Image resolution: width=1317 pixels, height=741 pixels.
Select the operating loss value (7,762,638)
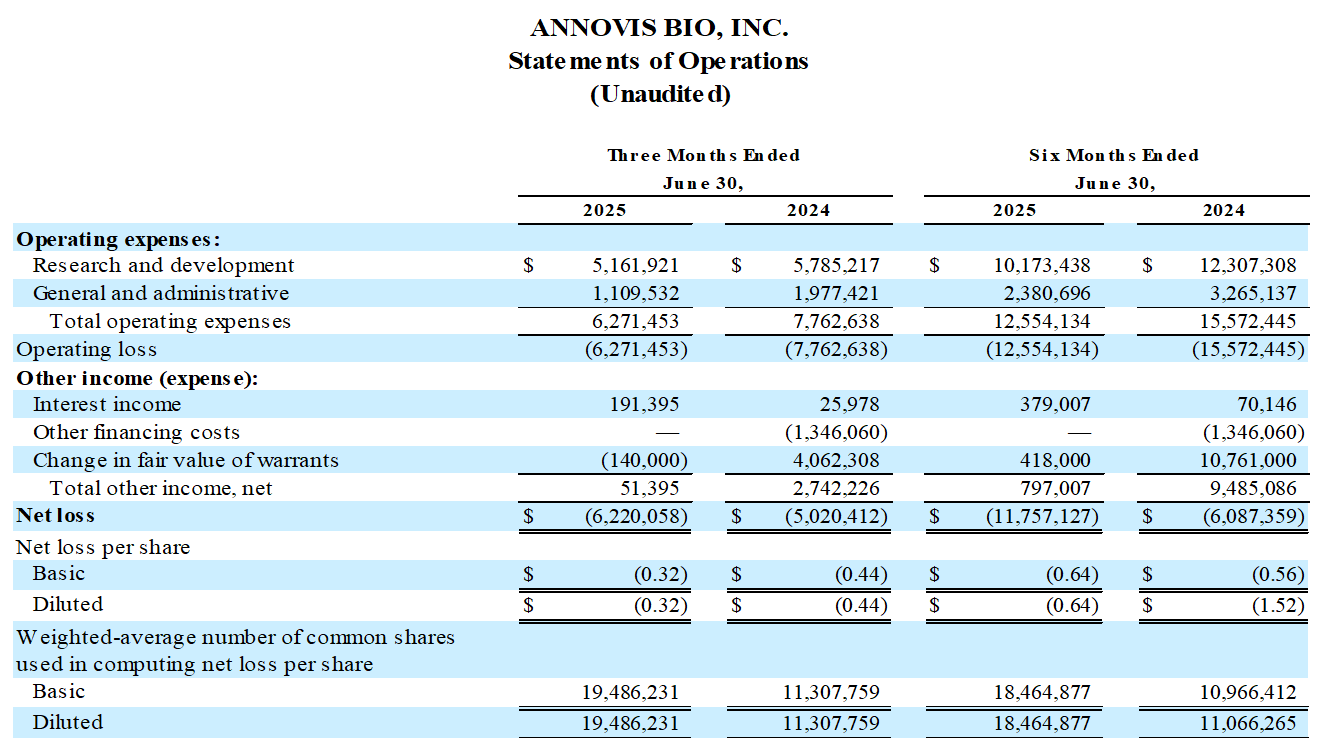[x=836, y=349]
